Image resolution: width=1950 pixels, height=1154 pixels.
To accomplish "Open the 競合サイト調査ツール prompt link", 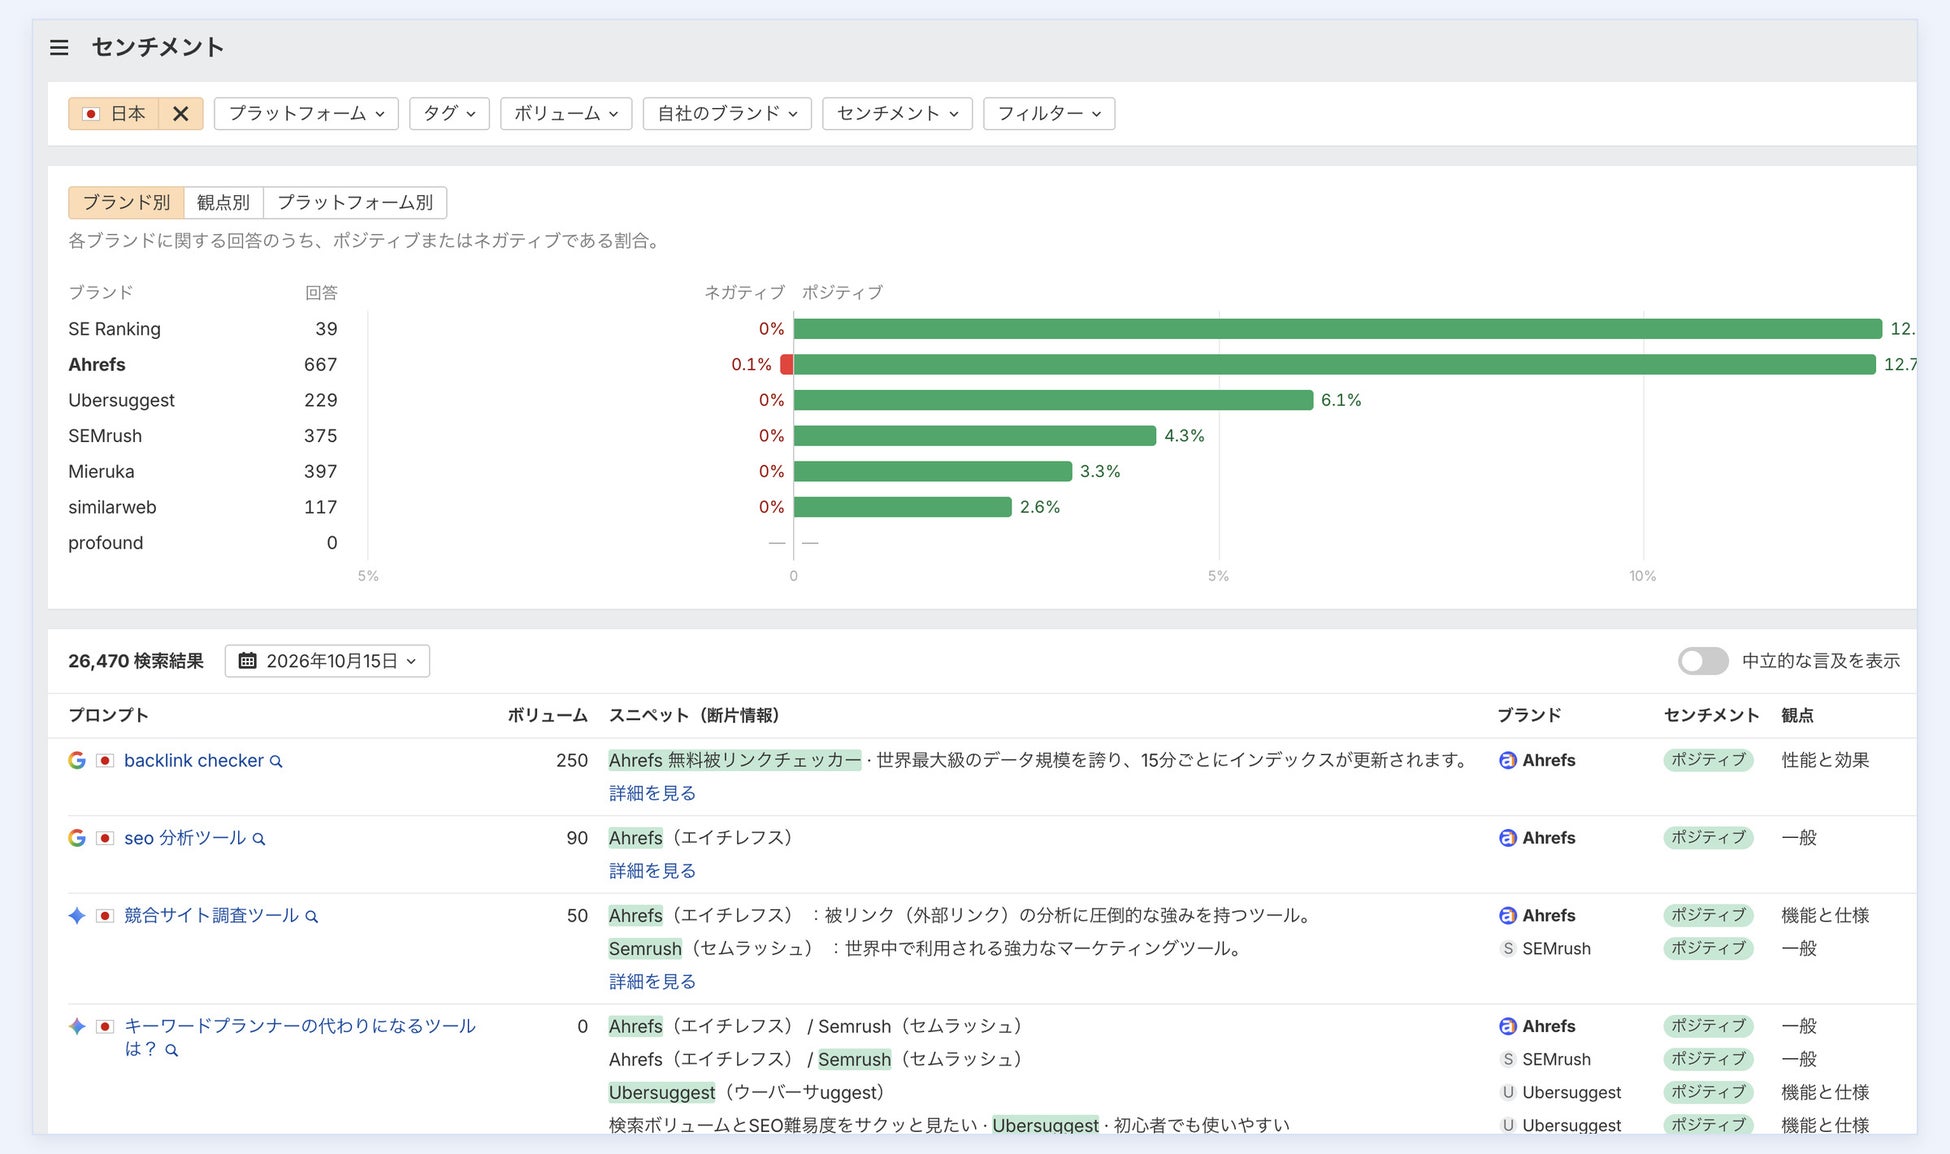I will (x=211, y=916).
